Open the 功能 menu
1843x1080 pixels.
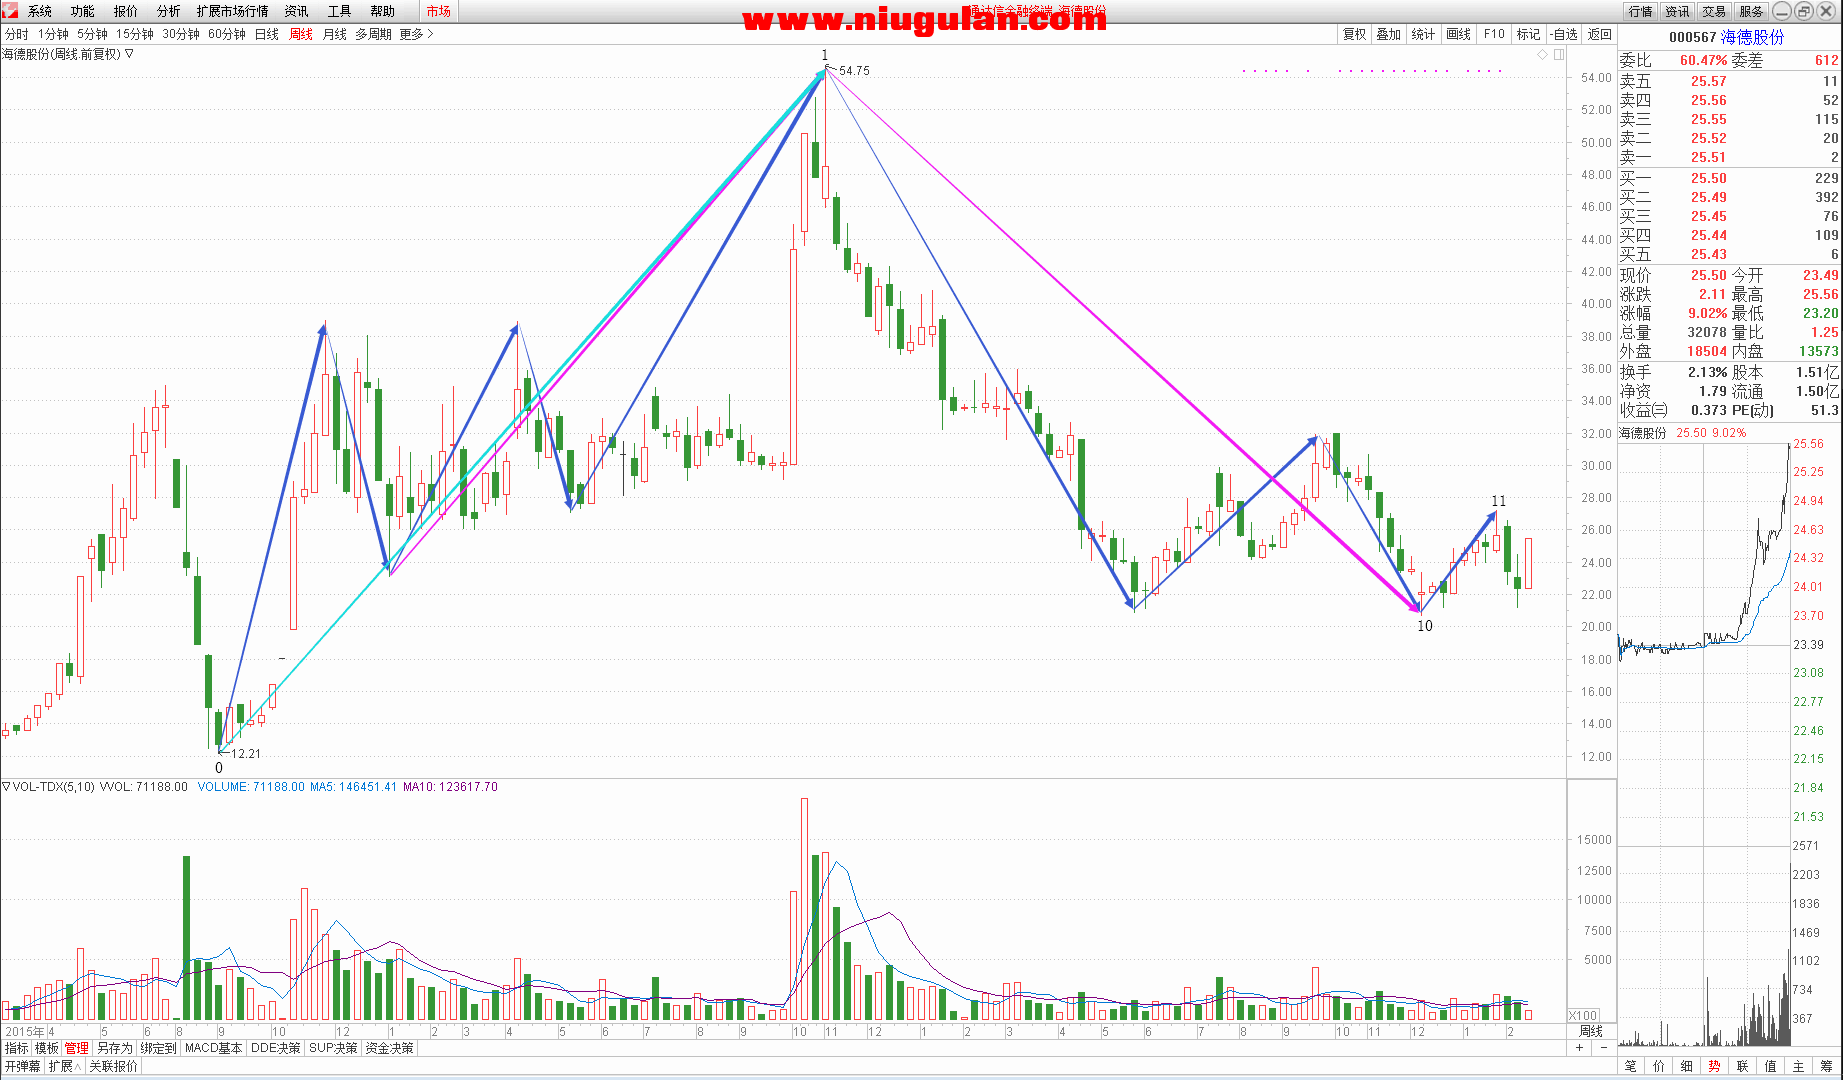(83, 11)
